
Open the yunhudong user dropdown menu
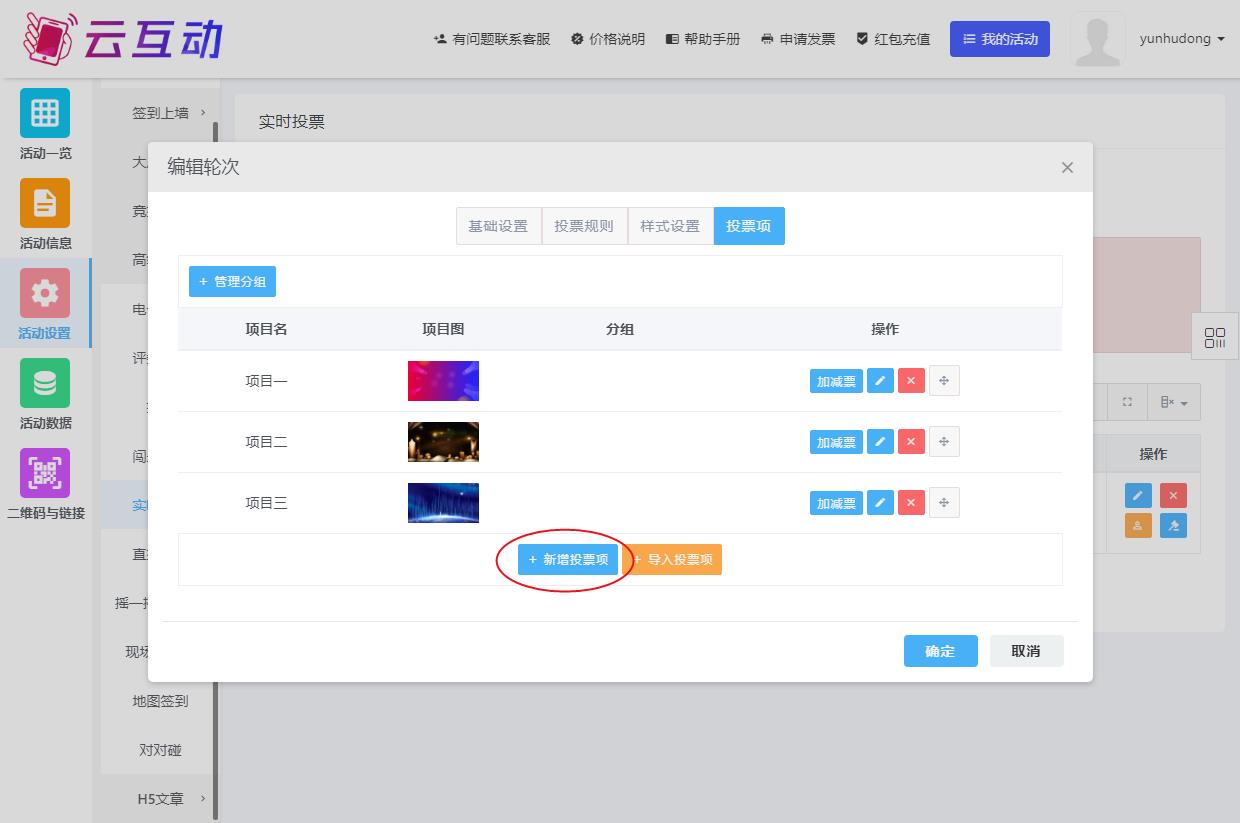1181,39
